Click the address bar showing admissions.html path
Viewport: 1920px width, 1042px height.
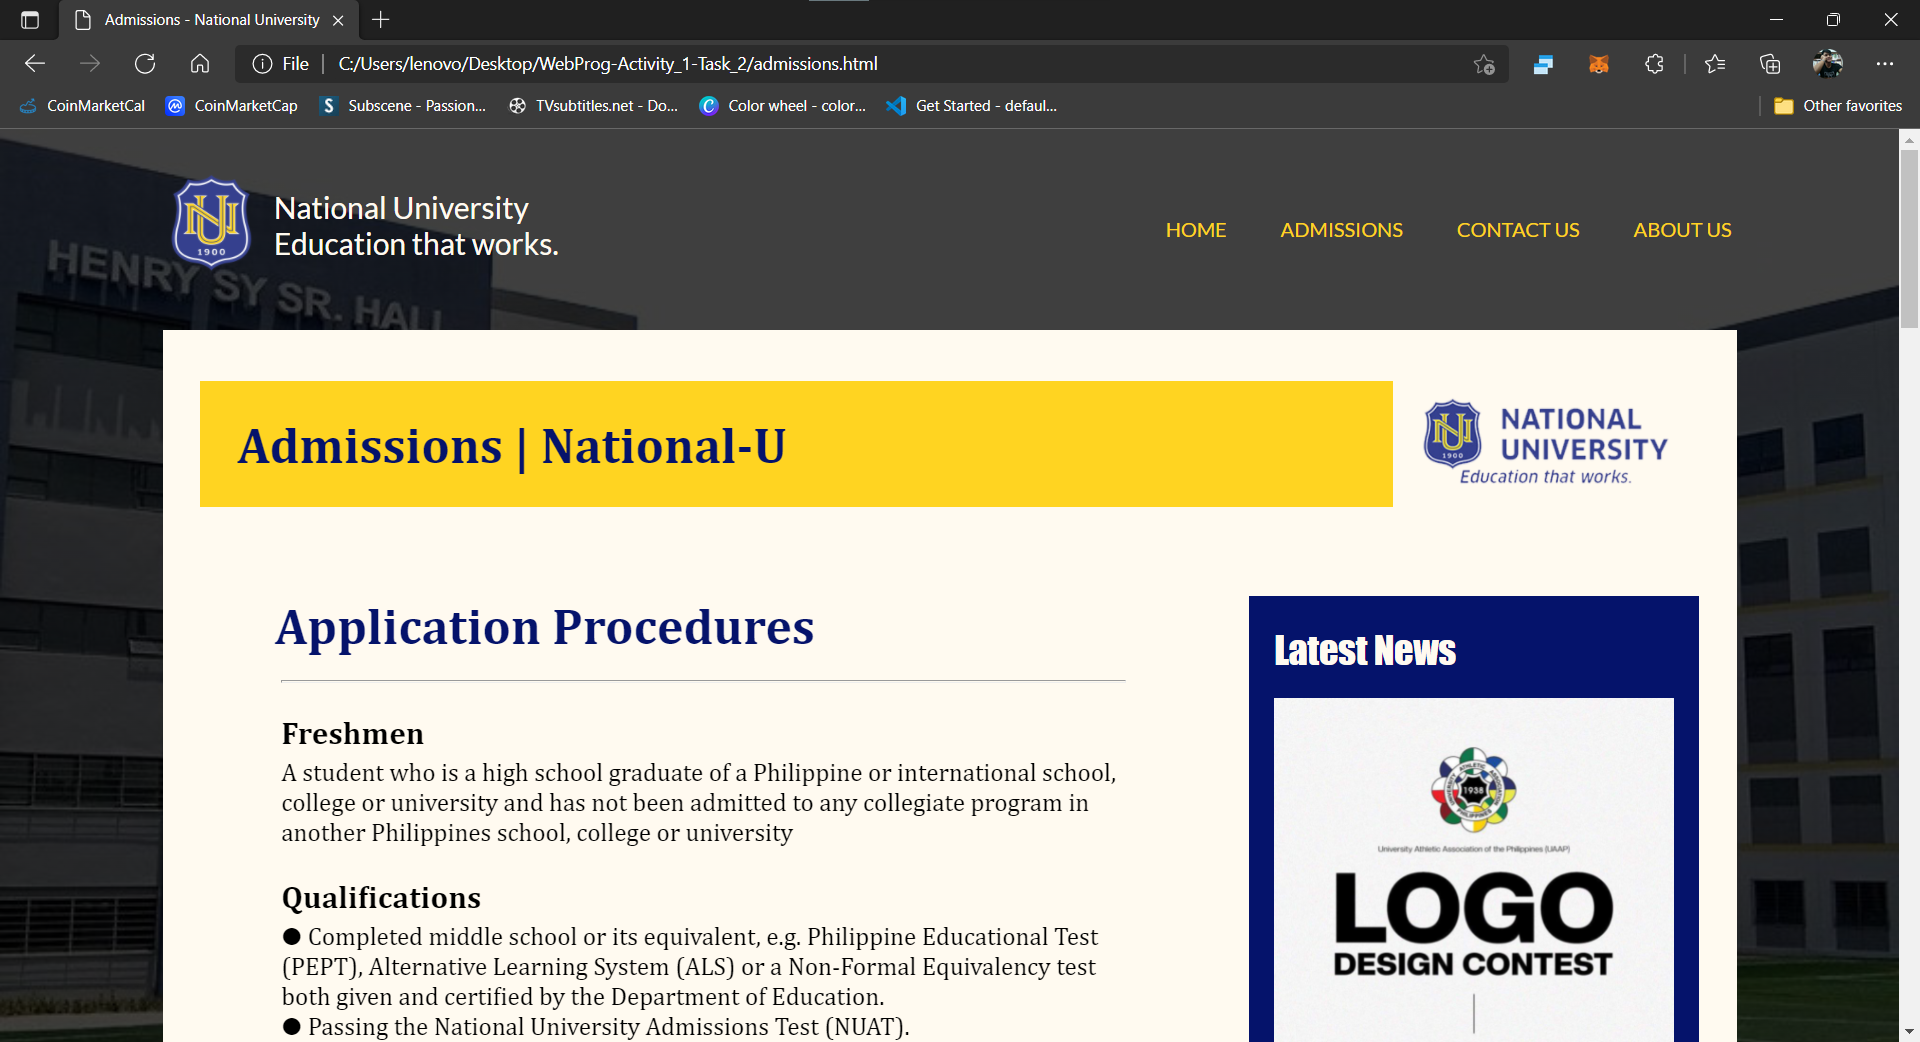pyautogui.click(x=608, y=63)
